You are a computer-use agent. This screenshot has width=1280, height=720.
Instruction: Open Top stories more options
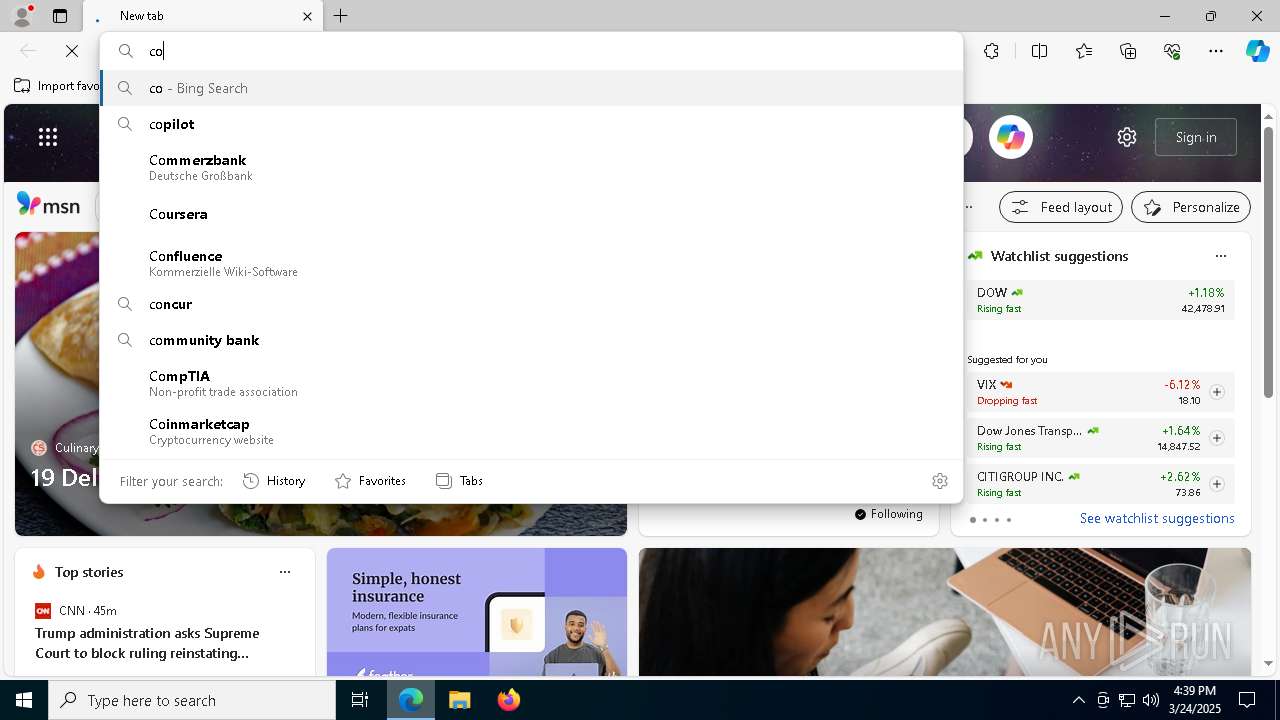click(x=285, y=572)
